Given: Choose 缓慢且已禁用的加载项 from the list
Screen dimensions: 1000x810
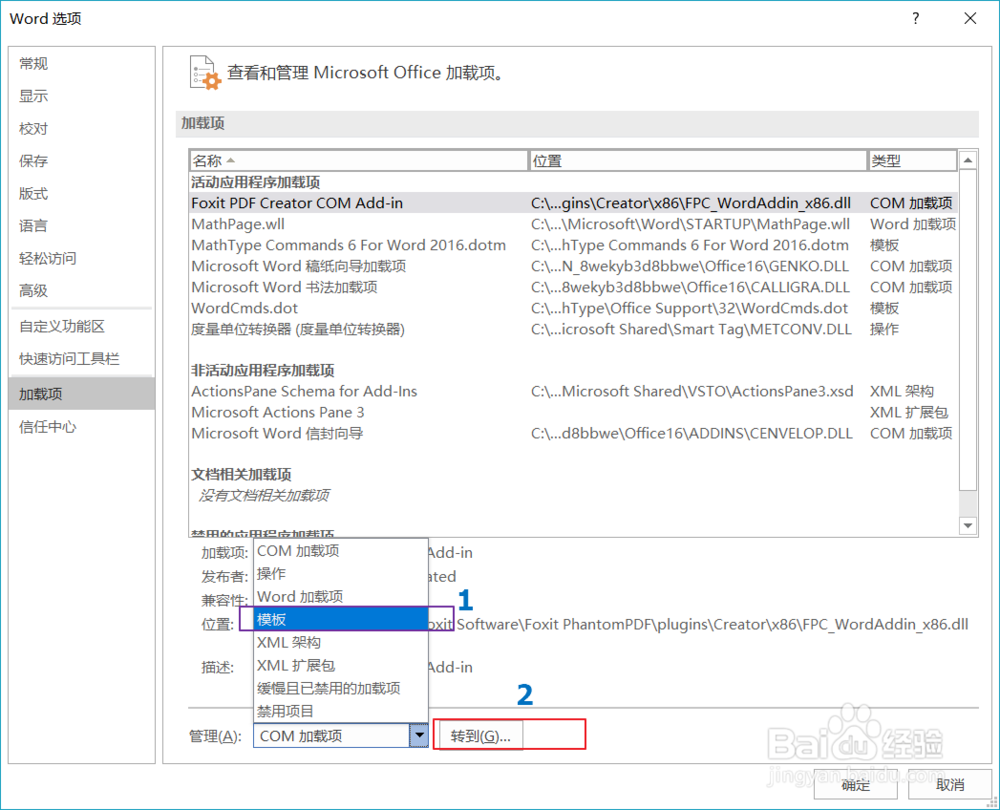Looking at the screenshot, I should pos(341,688).
